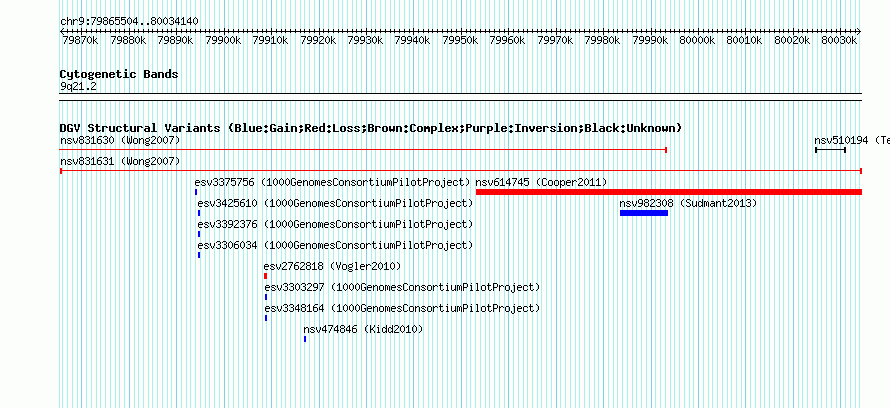Click the 79960k ruler tick label

click(507, 40)
